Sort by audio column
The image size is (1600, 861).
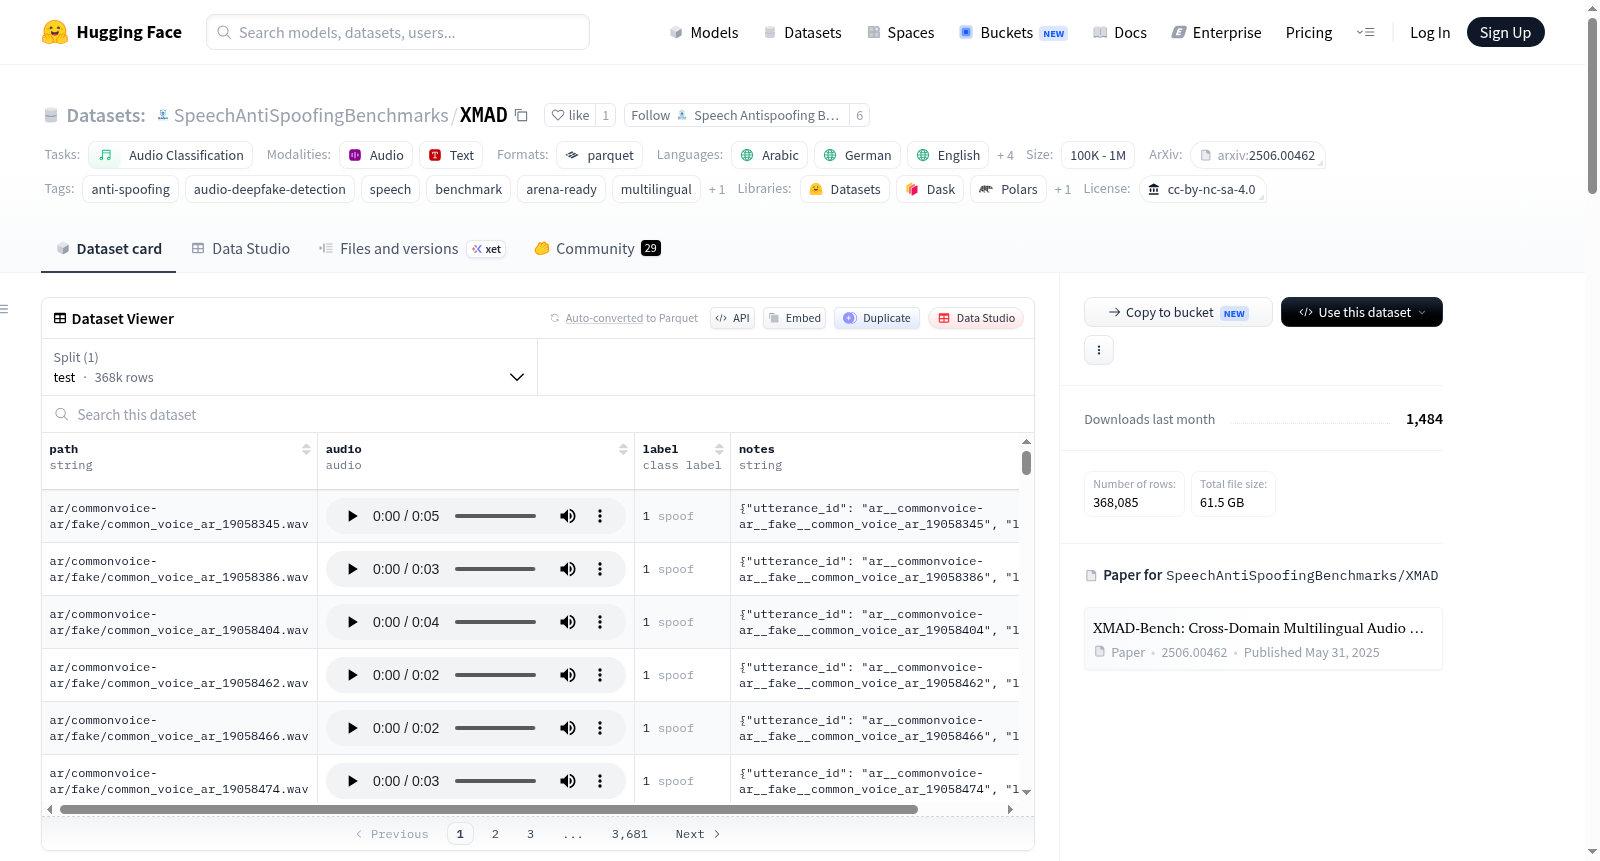[623, 450]
